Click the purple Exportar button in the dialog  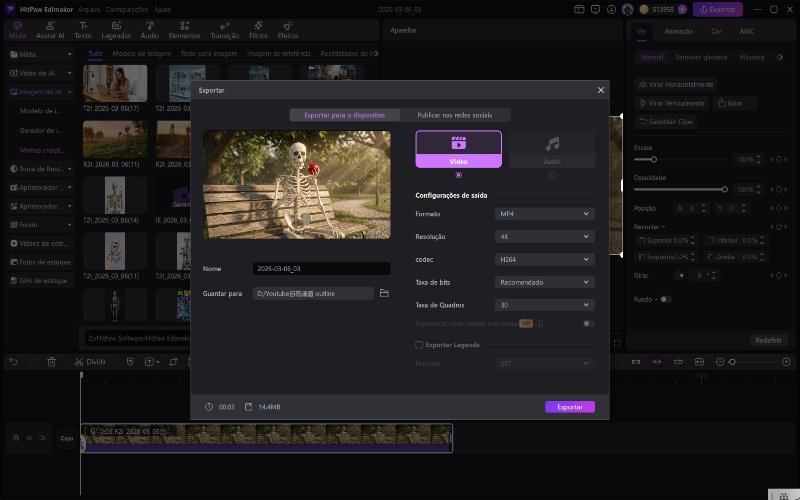569,407
